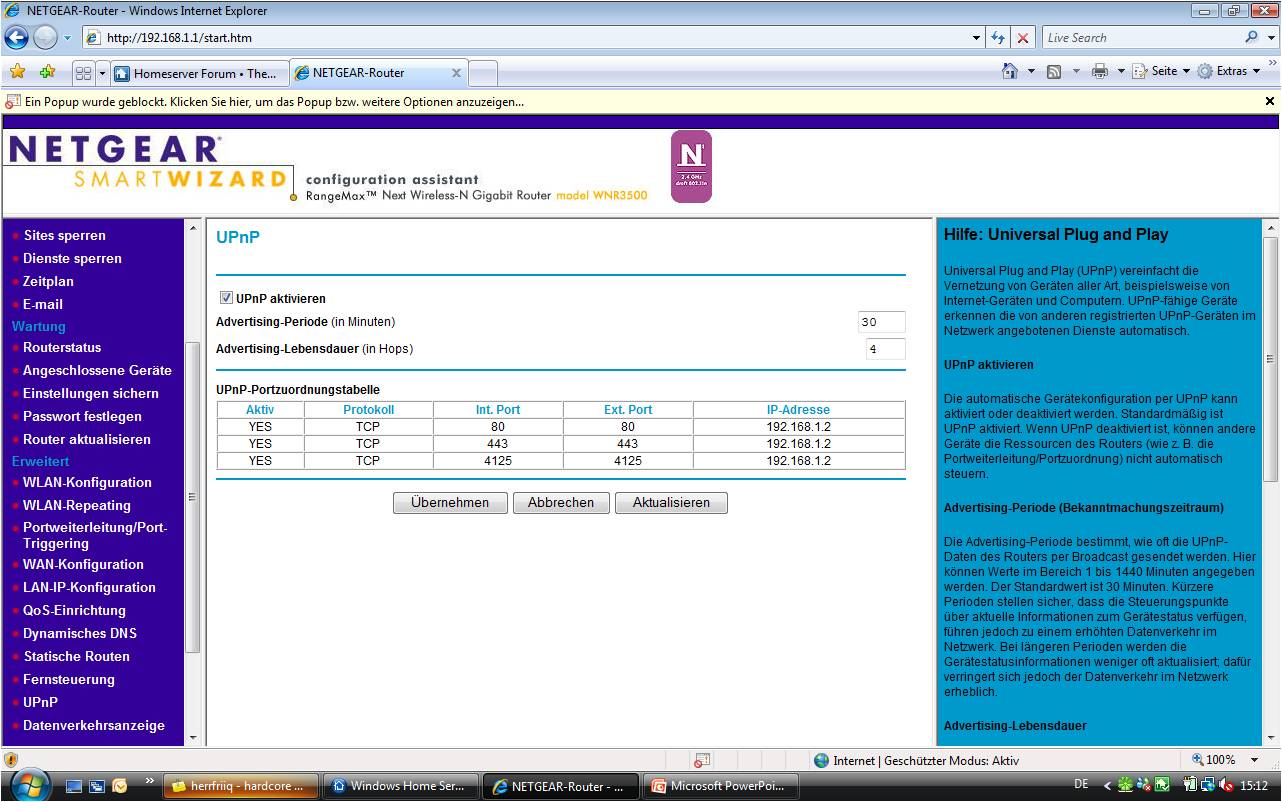The width and height of the screenshot is (1282, 802).
Task: Click Show Desktop quick launch icon
Action: [74, 786]
